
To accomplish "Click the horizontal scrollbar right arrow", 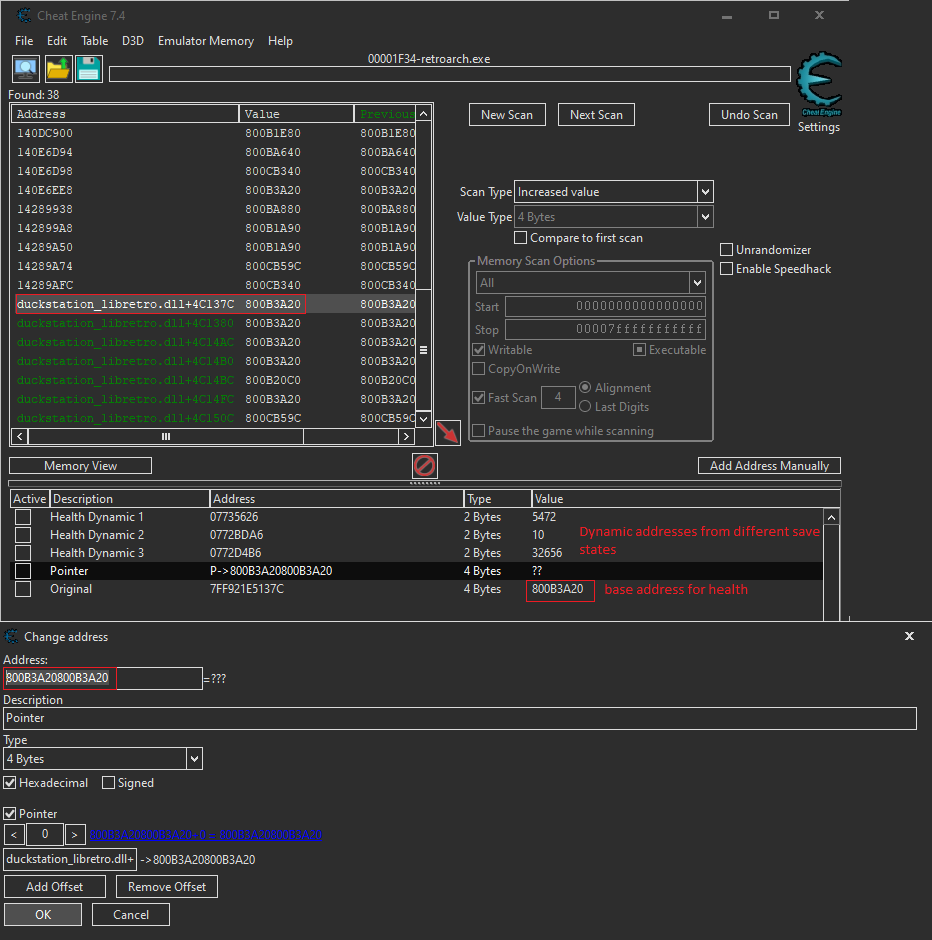I will pos(406,436).
